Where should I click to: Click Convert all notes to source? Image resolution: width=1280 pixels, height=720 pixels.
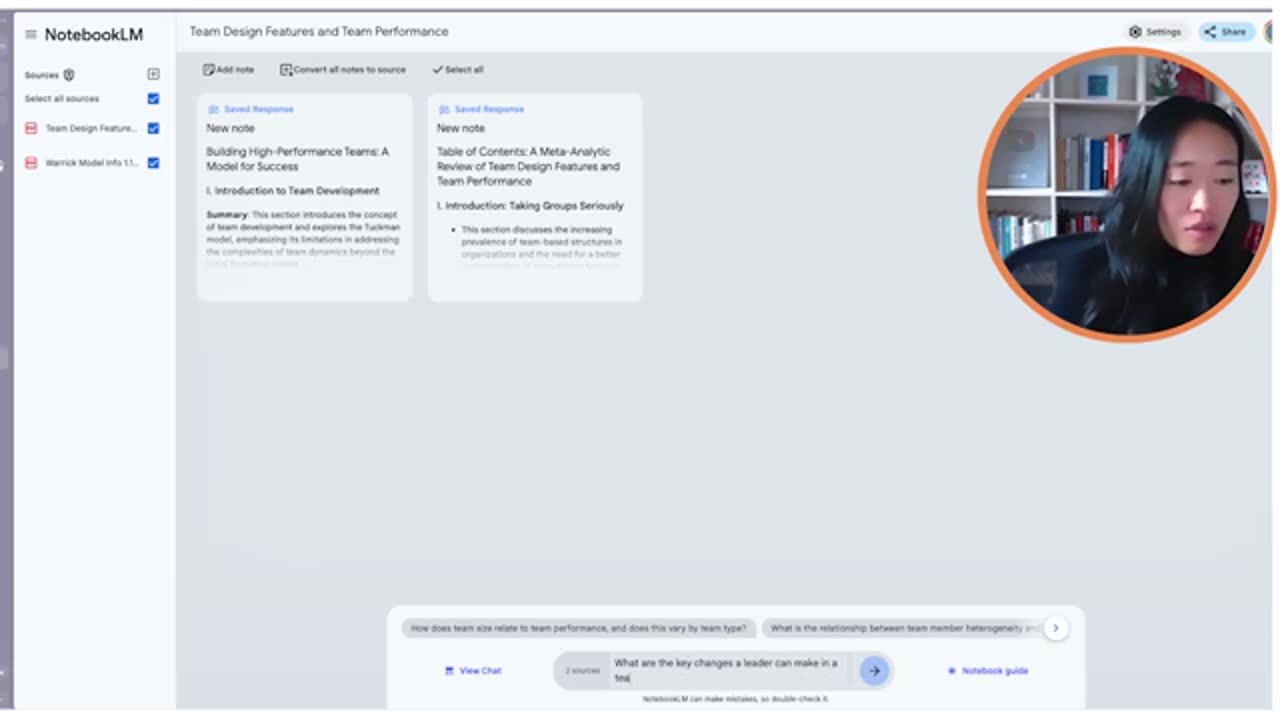tap(343, 70)
